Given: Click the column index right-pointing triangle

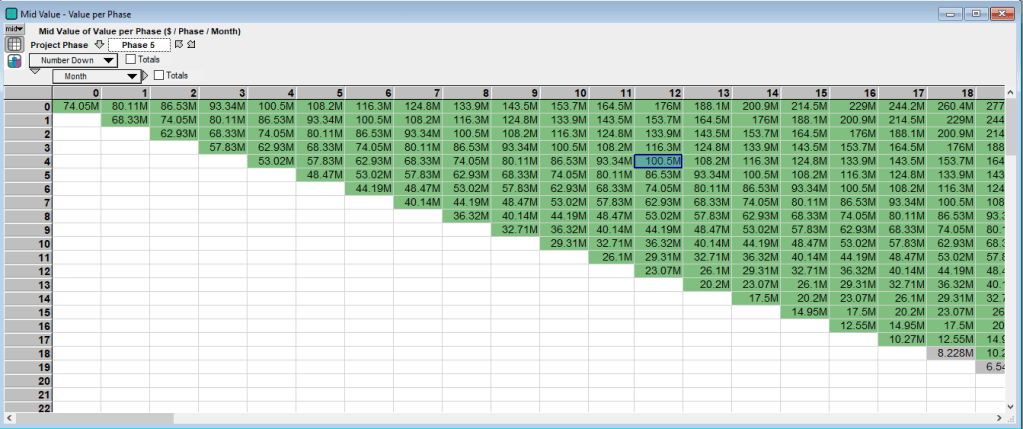Looking at the screenshot, I should click(x=144, y=75).
